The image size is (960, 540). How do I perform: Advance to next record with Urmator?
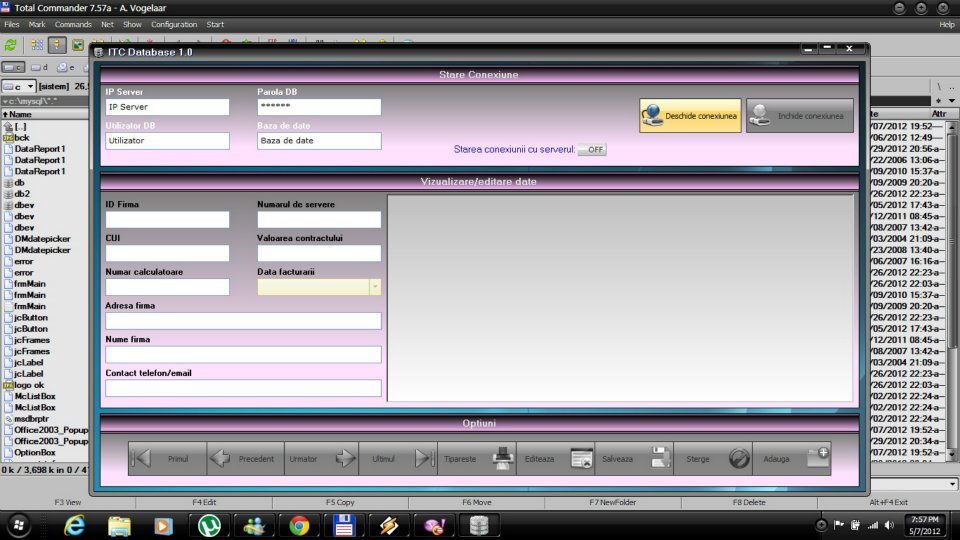[x=322, y=458]
